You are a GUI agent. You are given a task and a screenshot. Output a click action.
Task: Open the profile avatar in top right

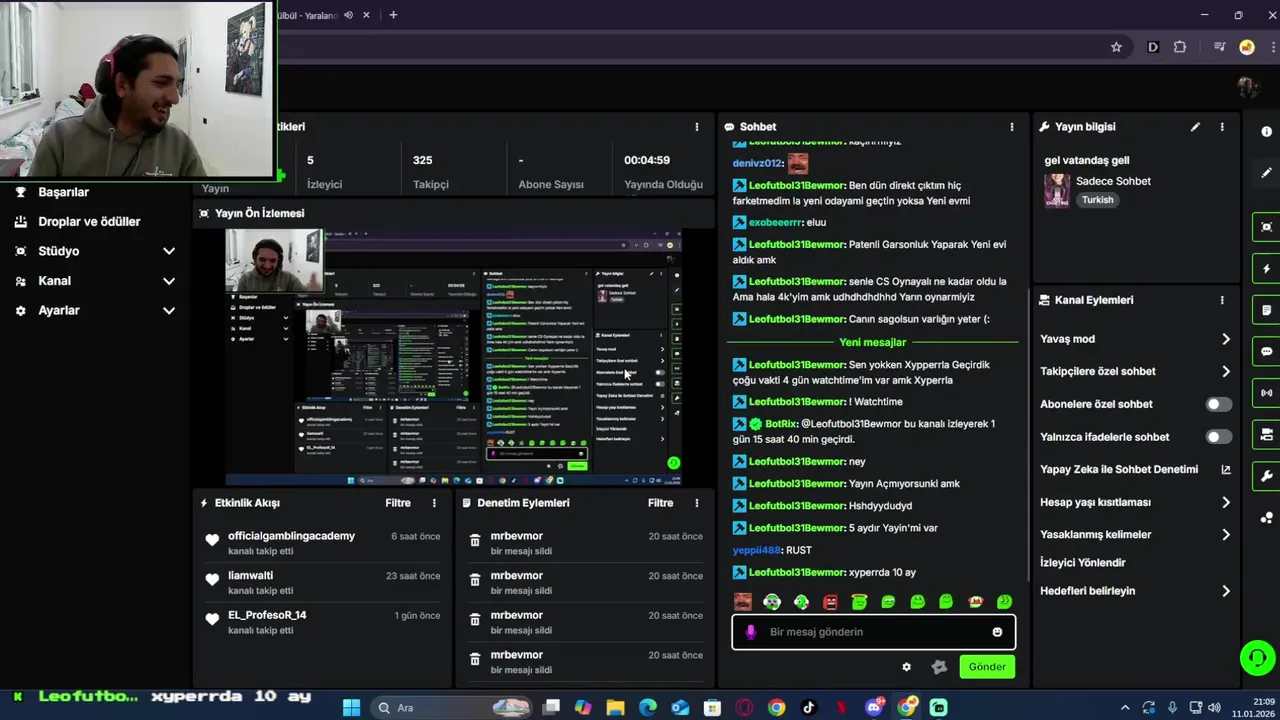1247,88
